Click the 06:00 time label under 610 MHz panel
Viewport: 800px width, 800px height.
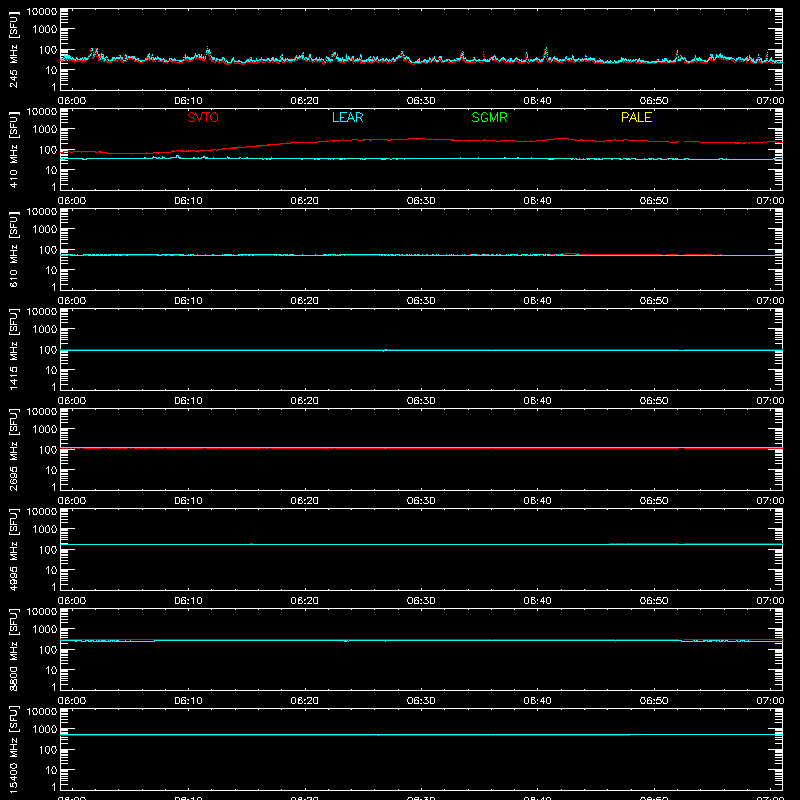72,301
